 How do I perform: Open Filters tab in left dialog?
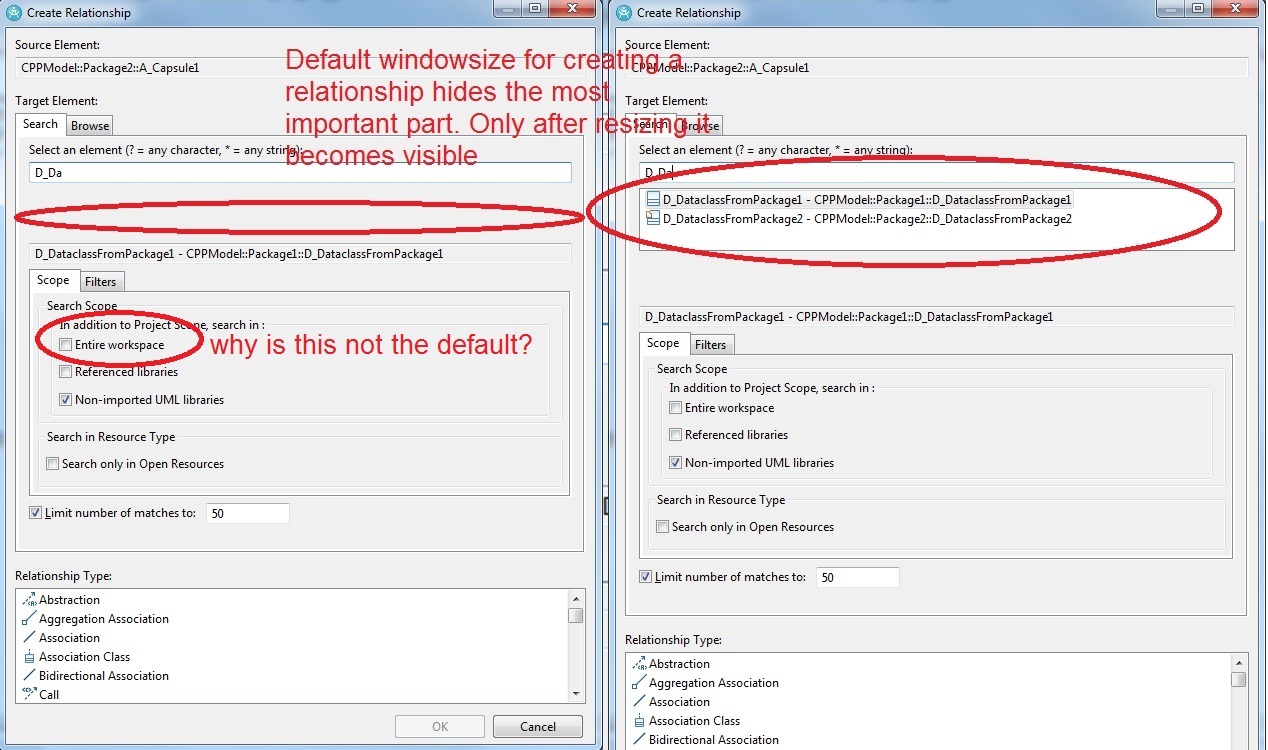tap(100, 282)
